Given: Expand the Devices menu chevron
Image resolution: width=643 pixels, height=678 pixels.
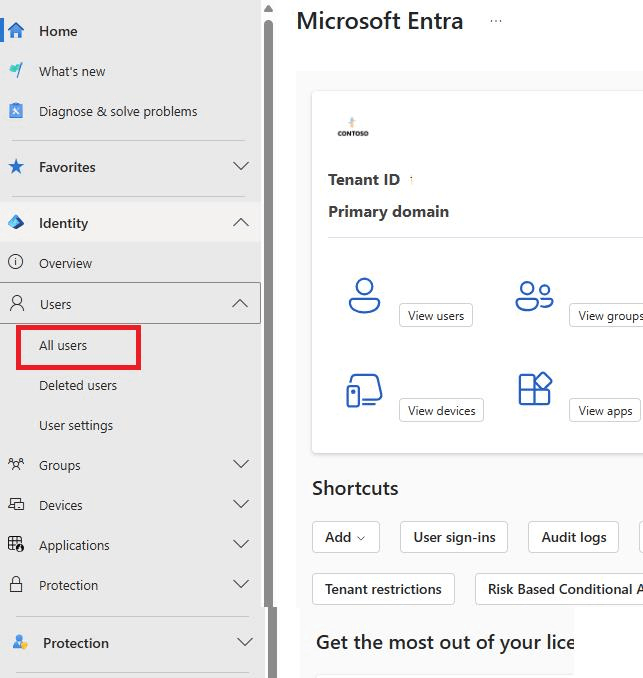Looking at the screenshot, I should coord(241,504).
